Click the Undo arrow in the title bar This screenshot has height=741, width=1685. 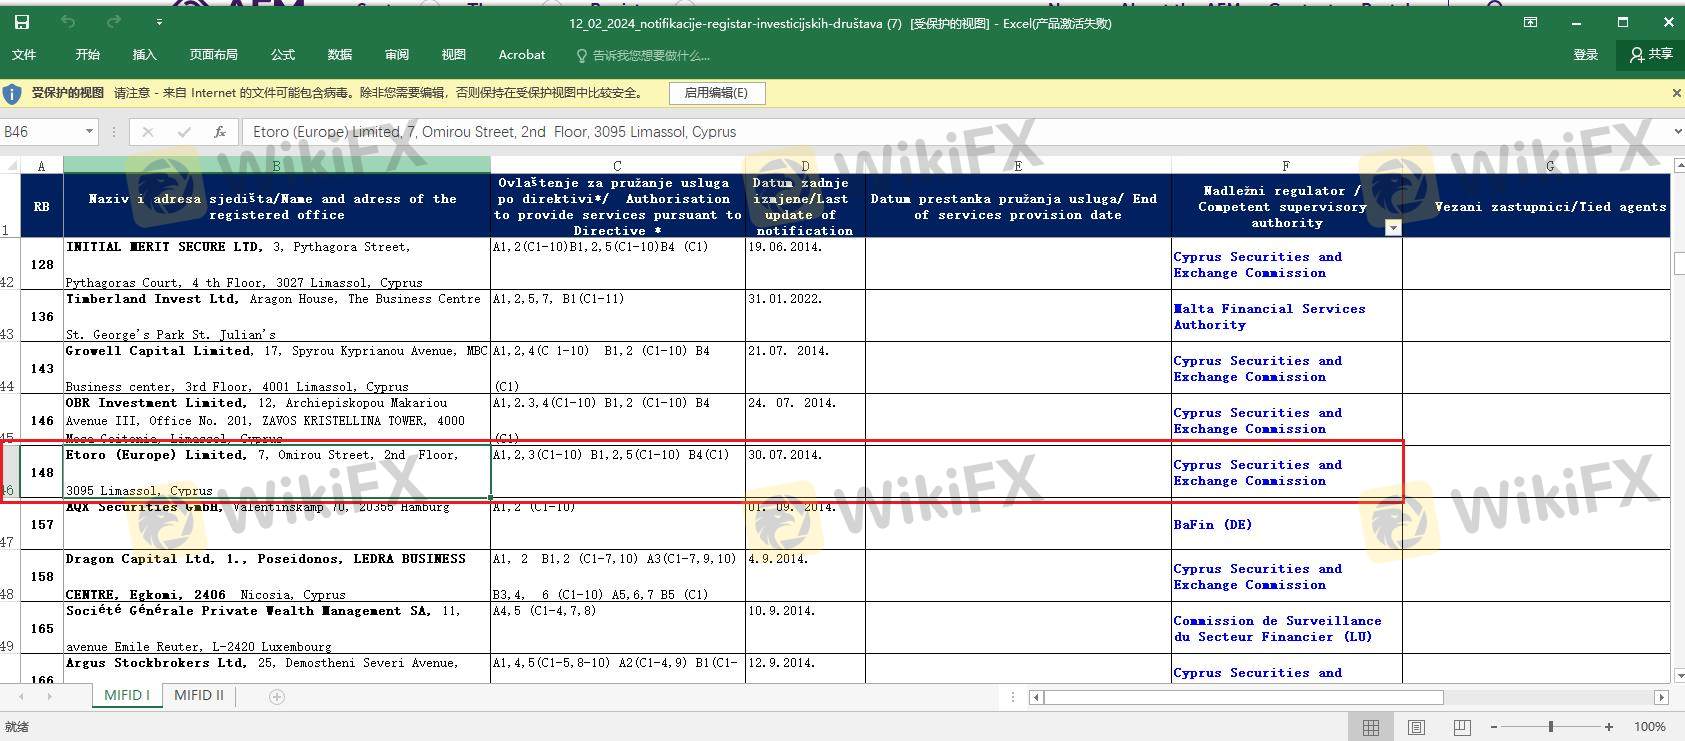point(68,22)
